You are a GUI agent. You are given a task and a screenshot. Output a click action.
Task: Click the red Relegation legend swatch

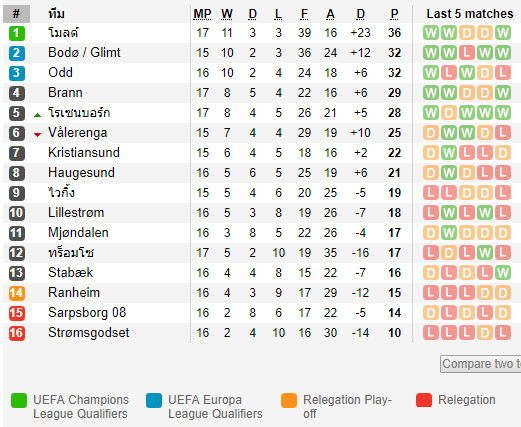[424, 400]
